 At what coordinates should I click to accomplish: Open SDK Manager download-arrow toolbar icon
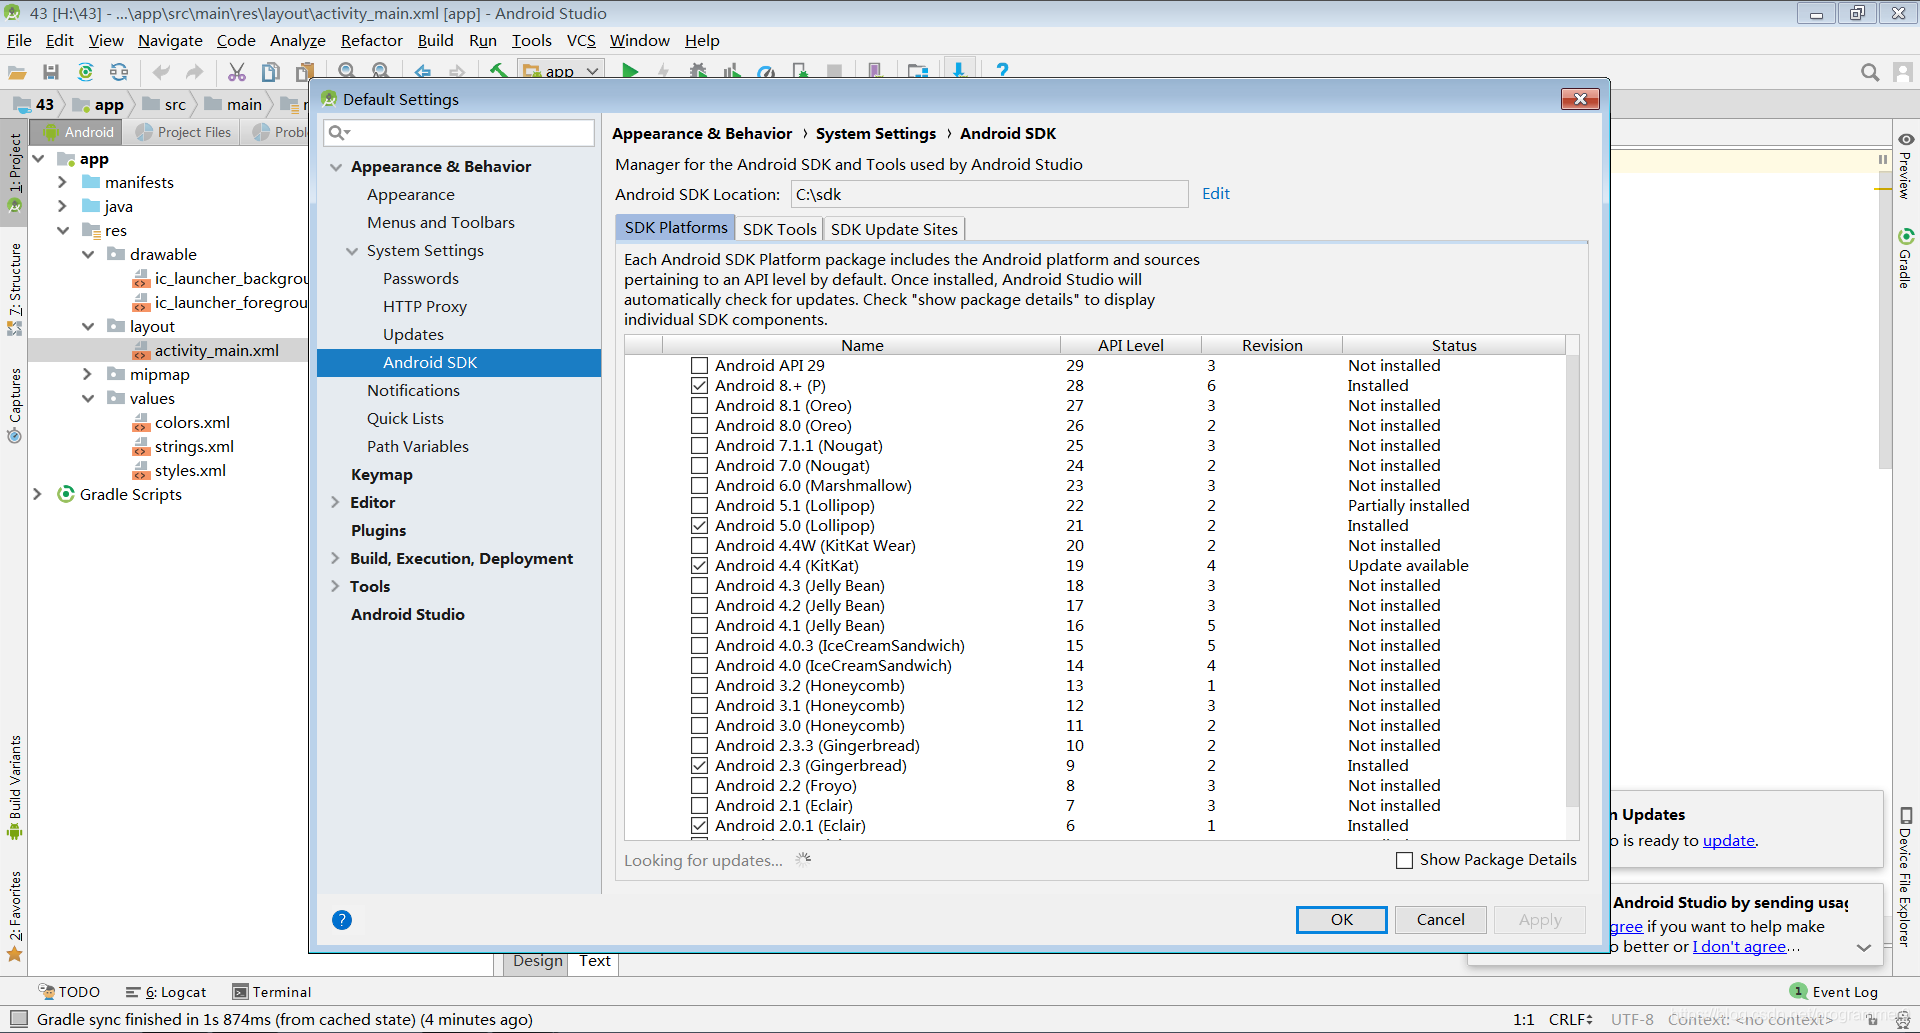click(958, 71)
